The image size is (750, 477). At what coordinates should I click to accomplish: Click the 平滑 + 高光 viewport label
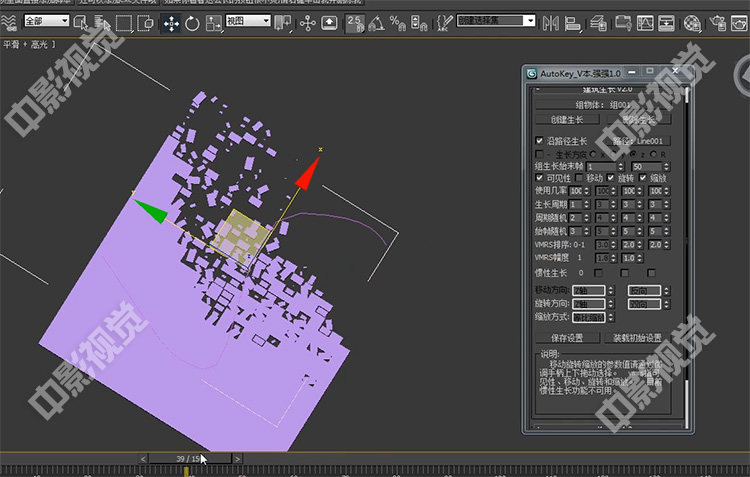click(x=25, y=43)
